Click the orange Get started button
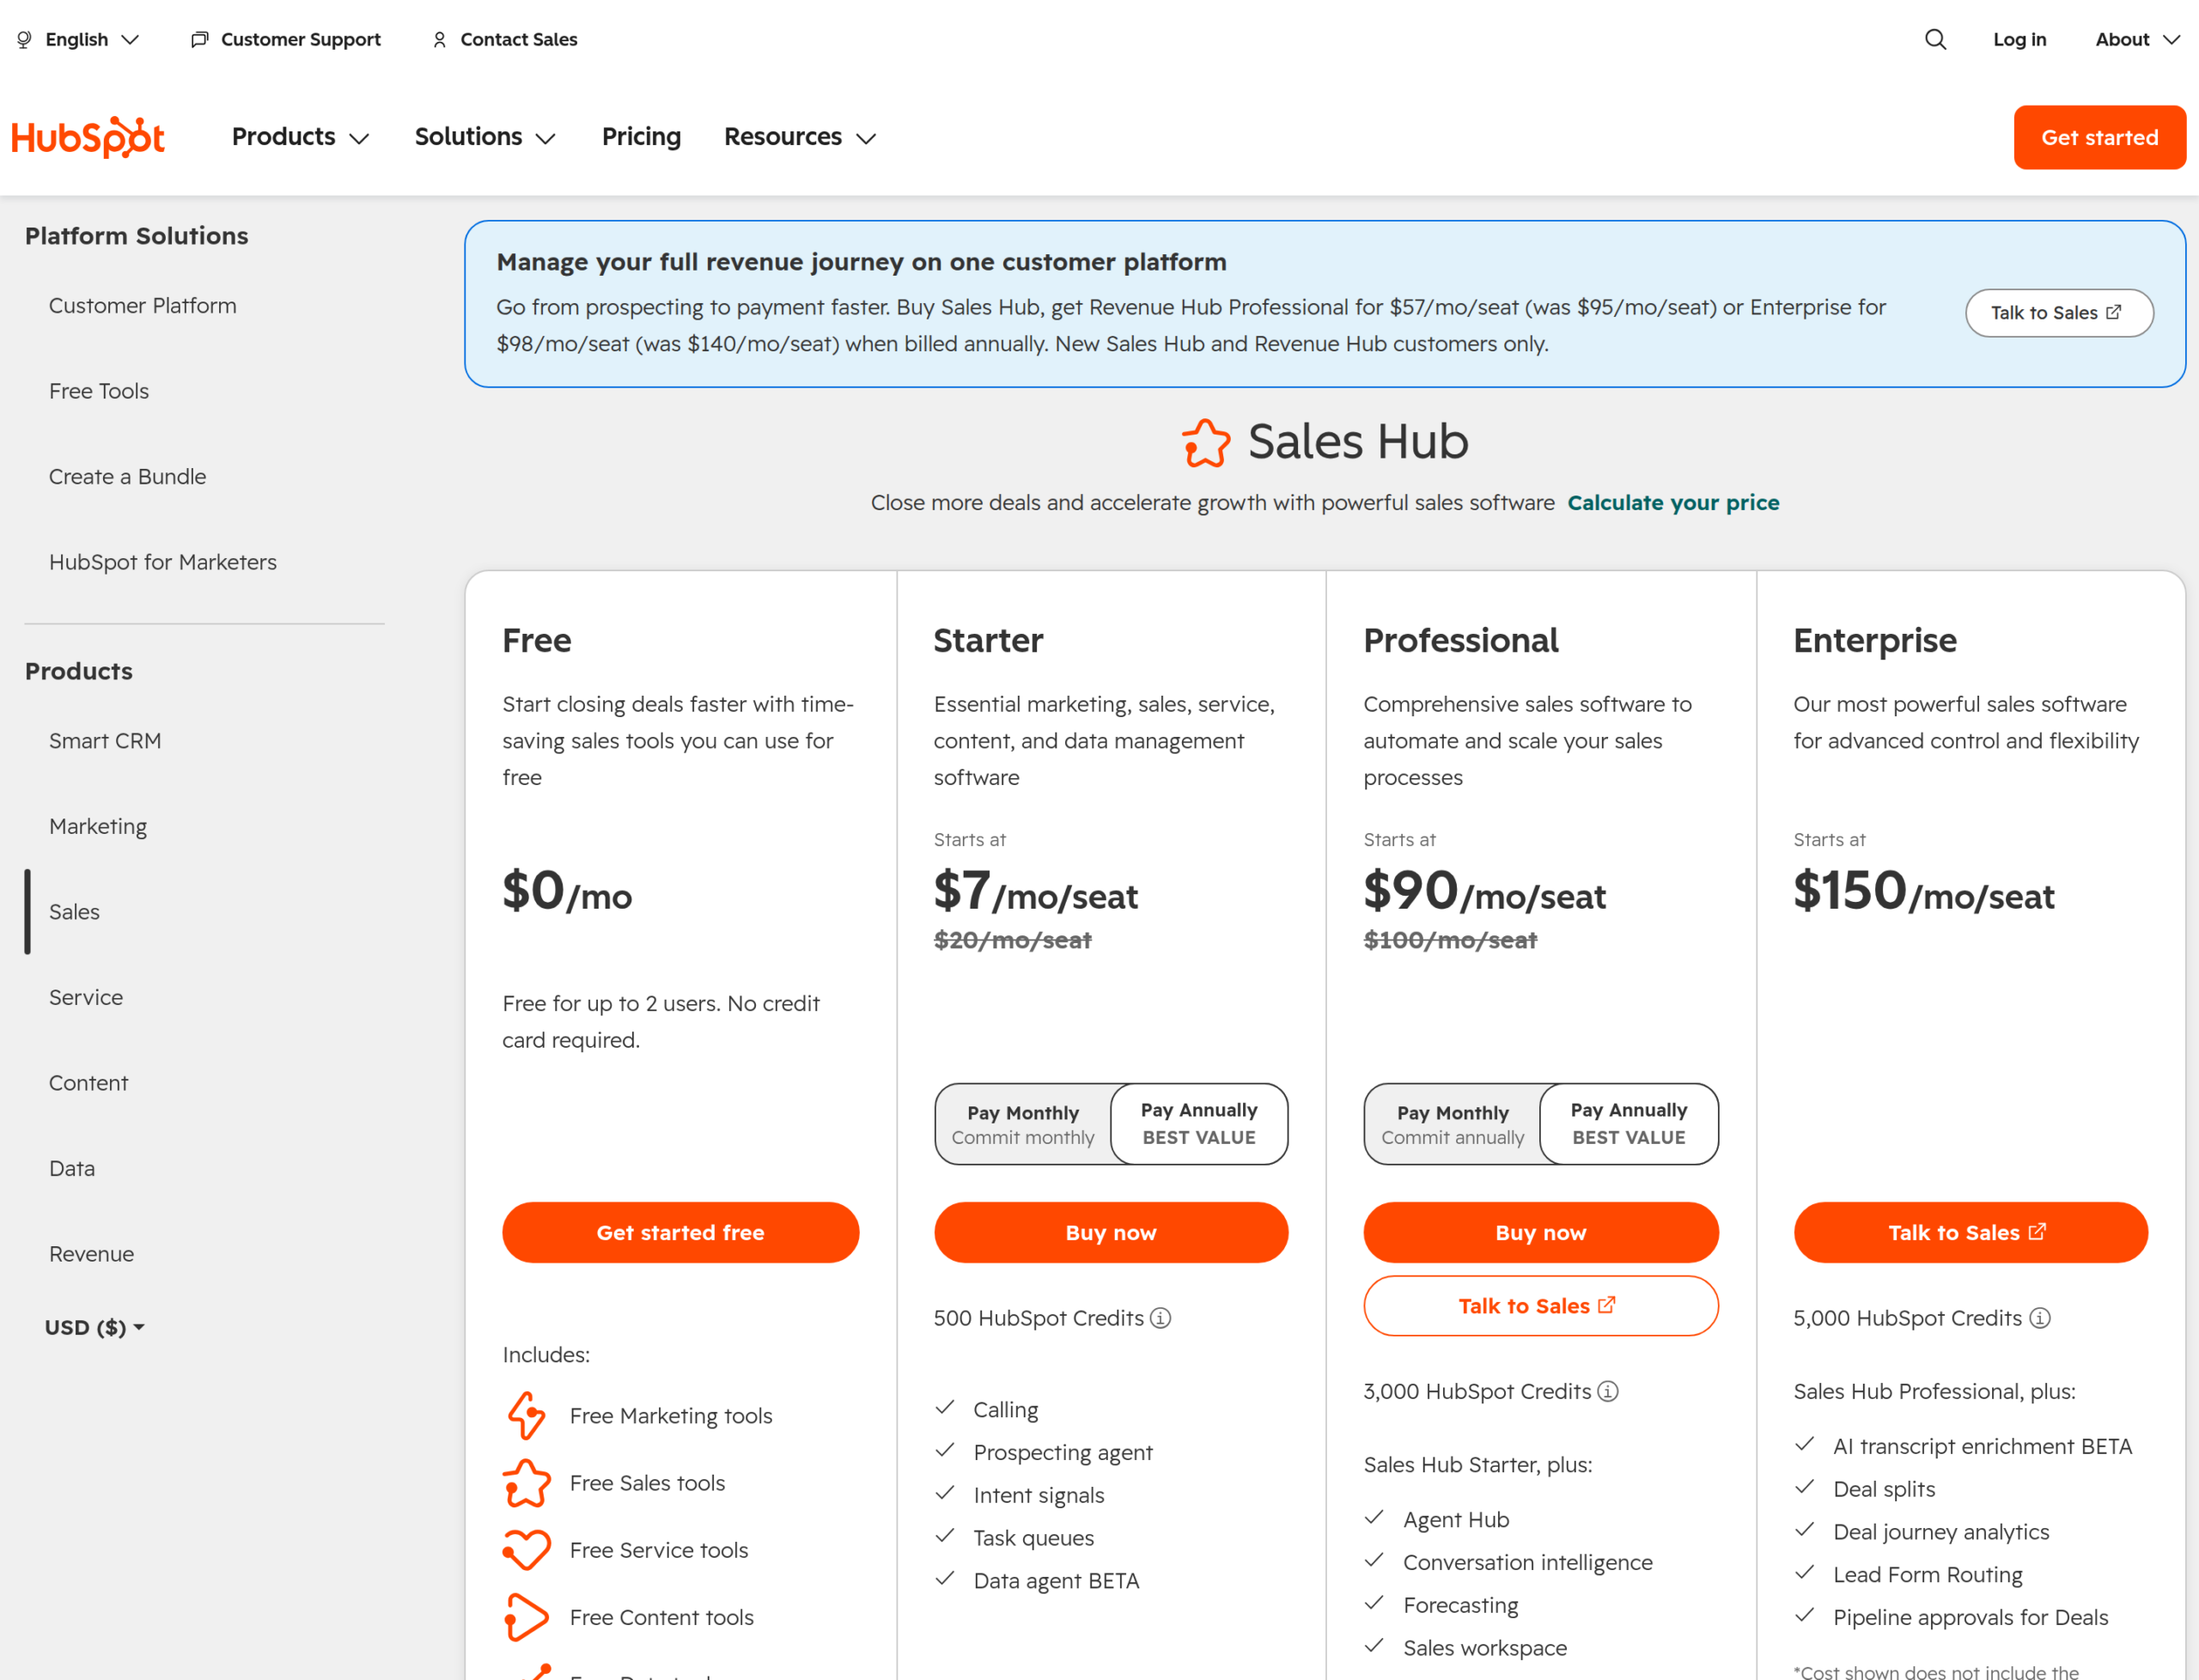Viewport: 2199px width, 1680px height. click(2099, 137)
